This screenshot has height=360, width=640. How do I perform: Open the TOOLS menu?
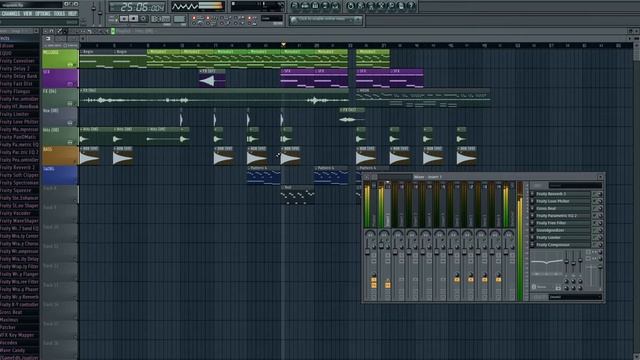tap(60, 13)
